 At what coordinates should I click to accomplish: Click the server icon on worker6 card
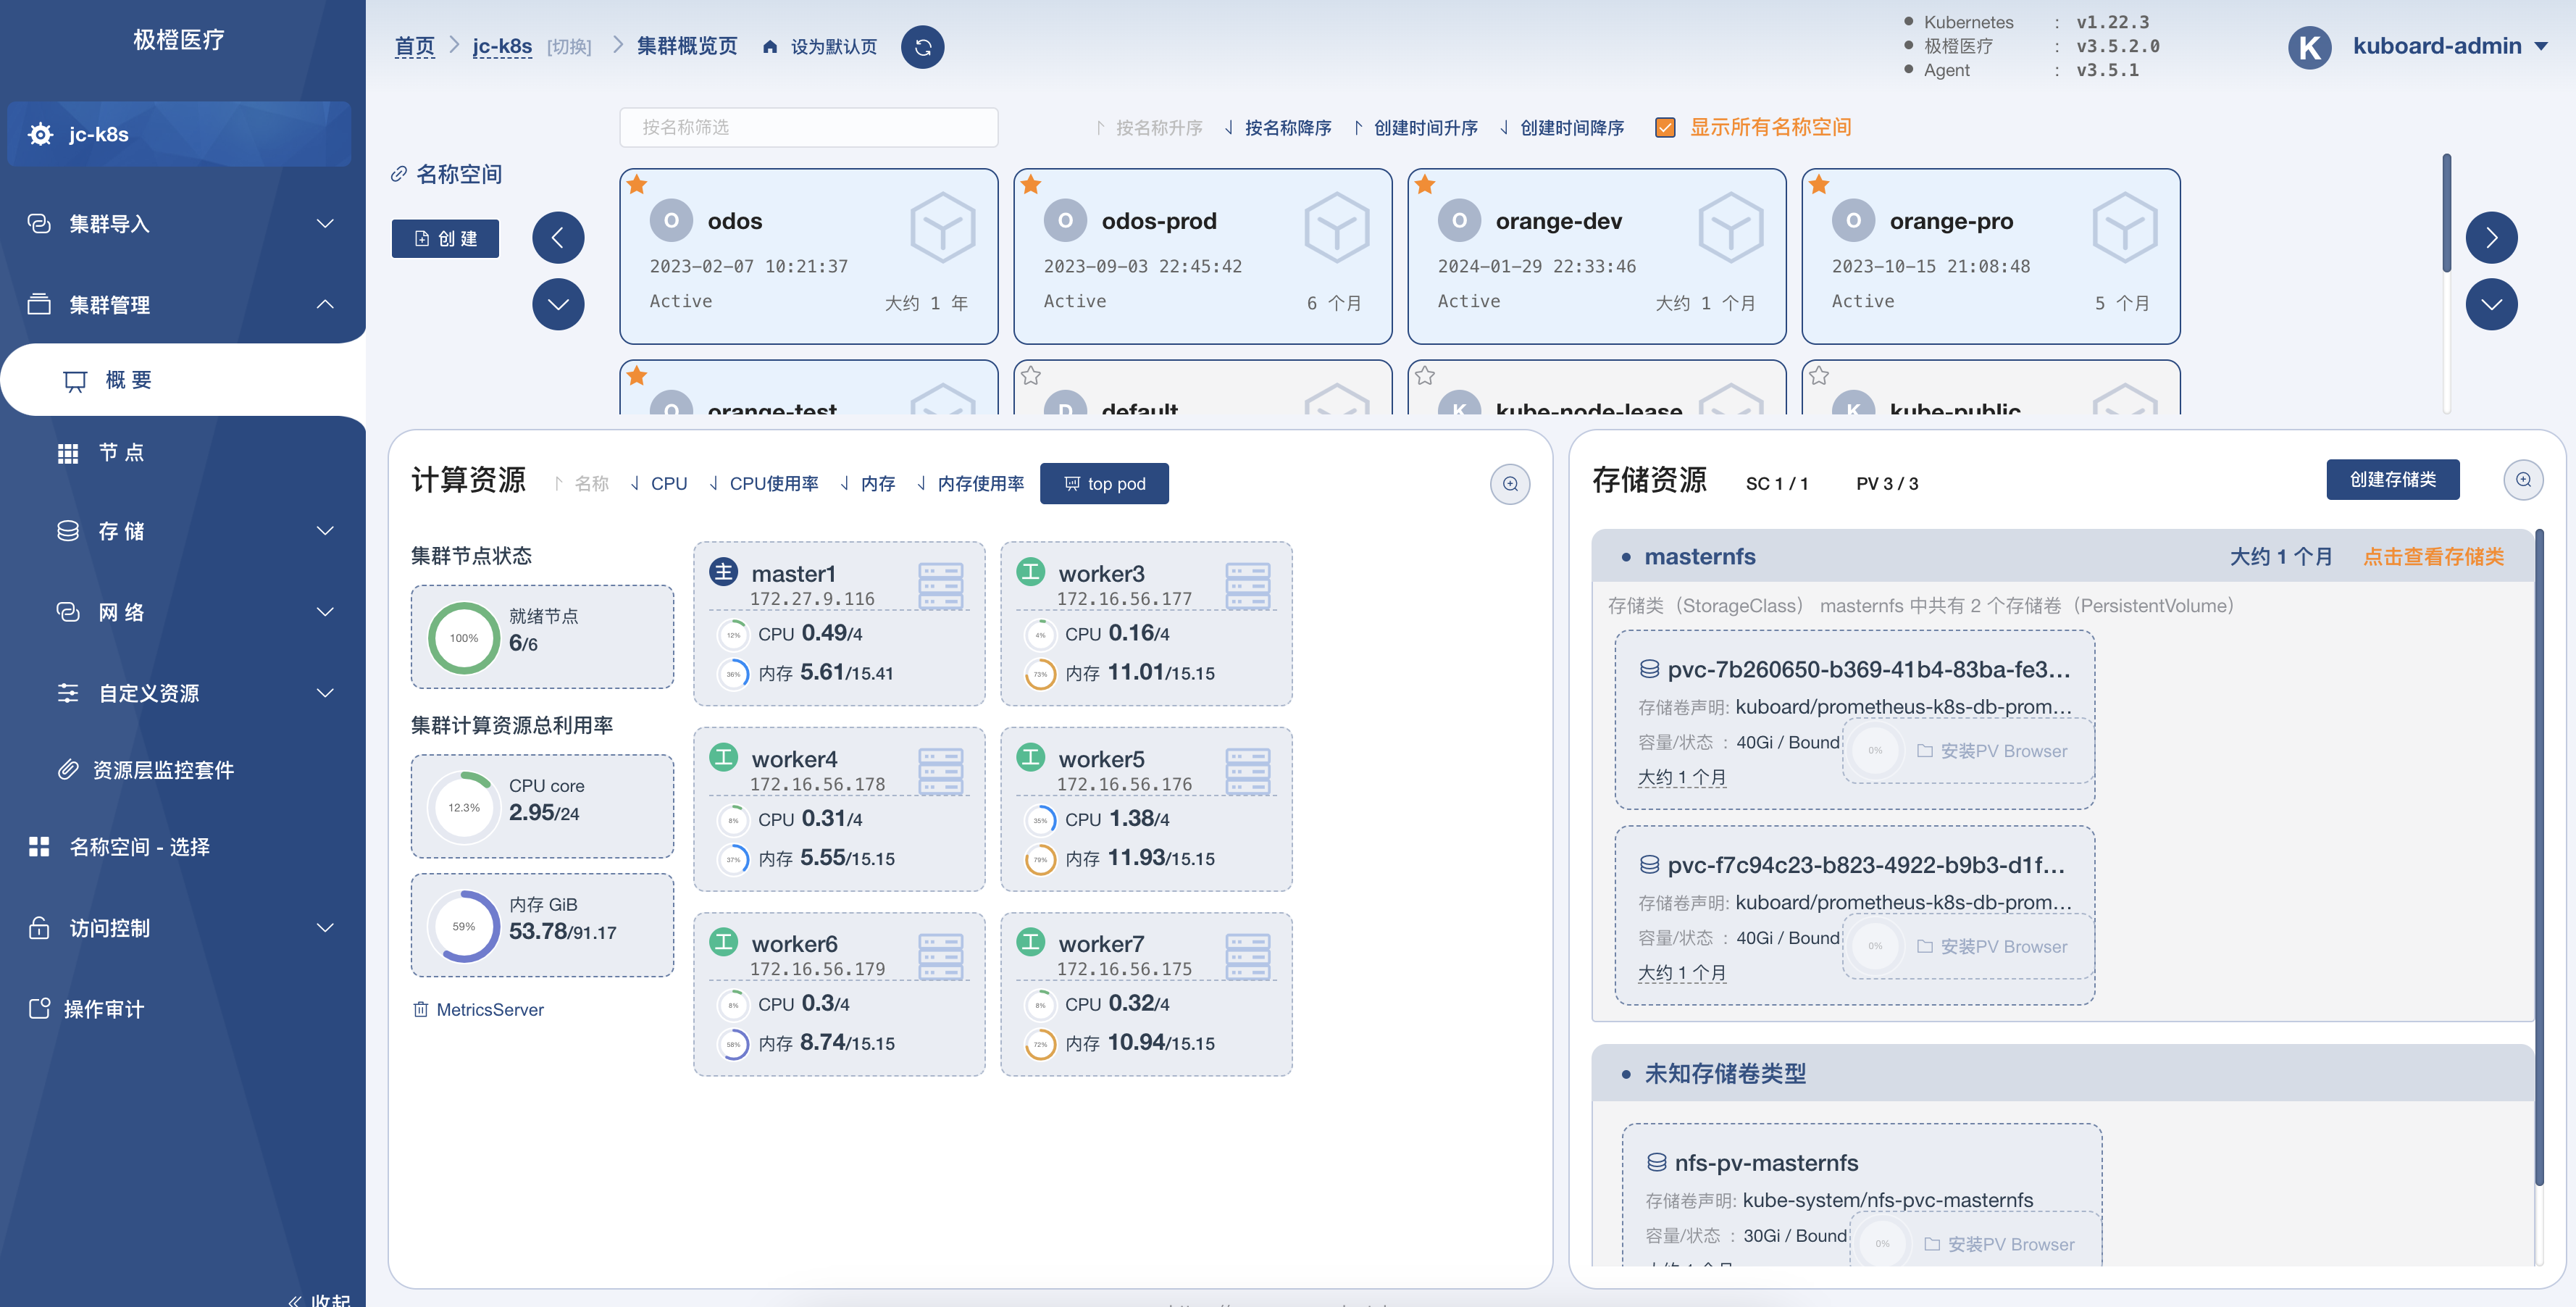click(x=940, y=956)
